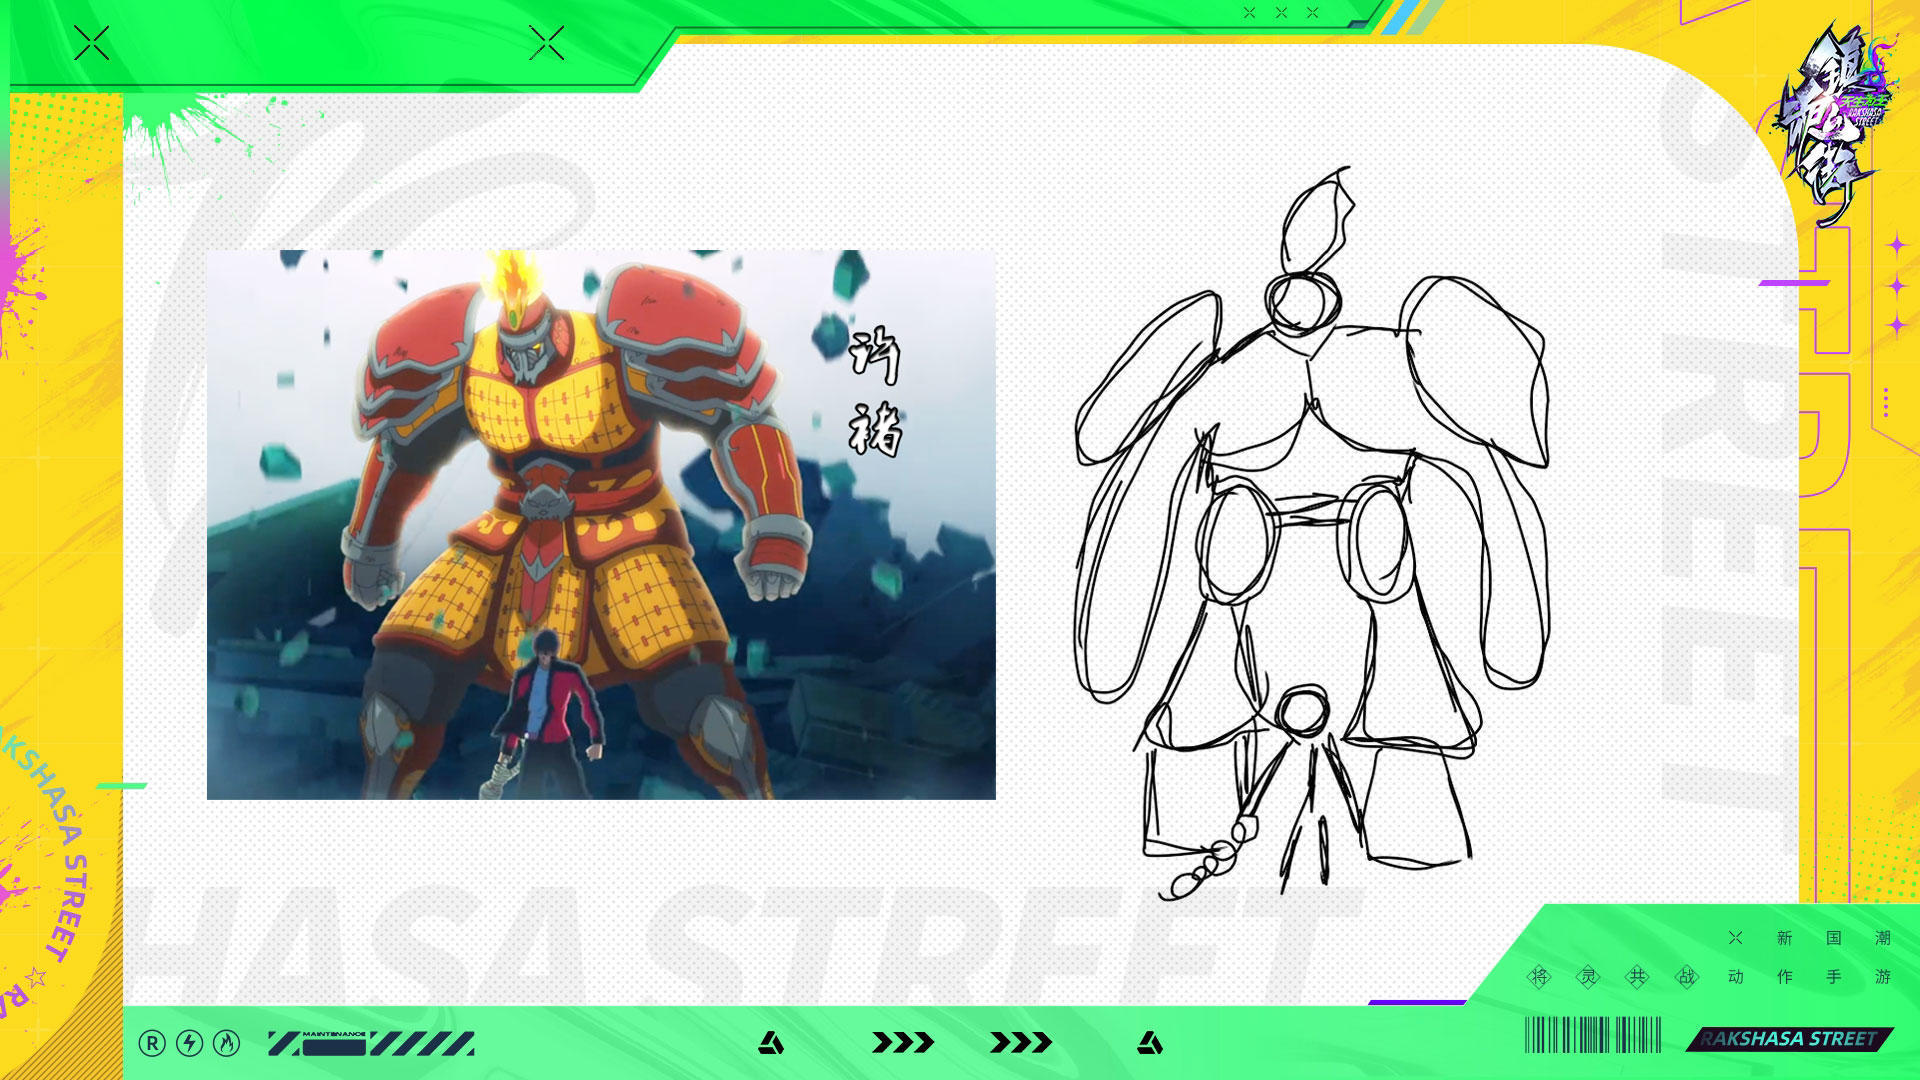This screenshot has height=1080, width=1920.
Task: Click the circled flame icon
Action: tap(227, 1044)
